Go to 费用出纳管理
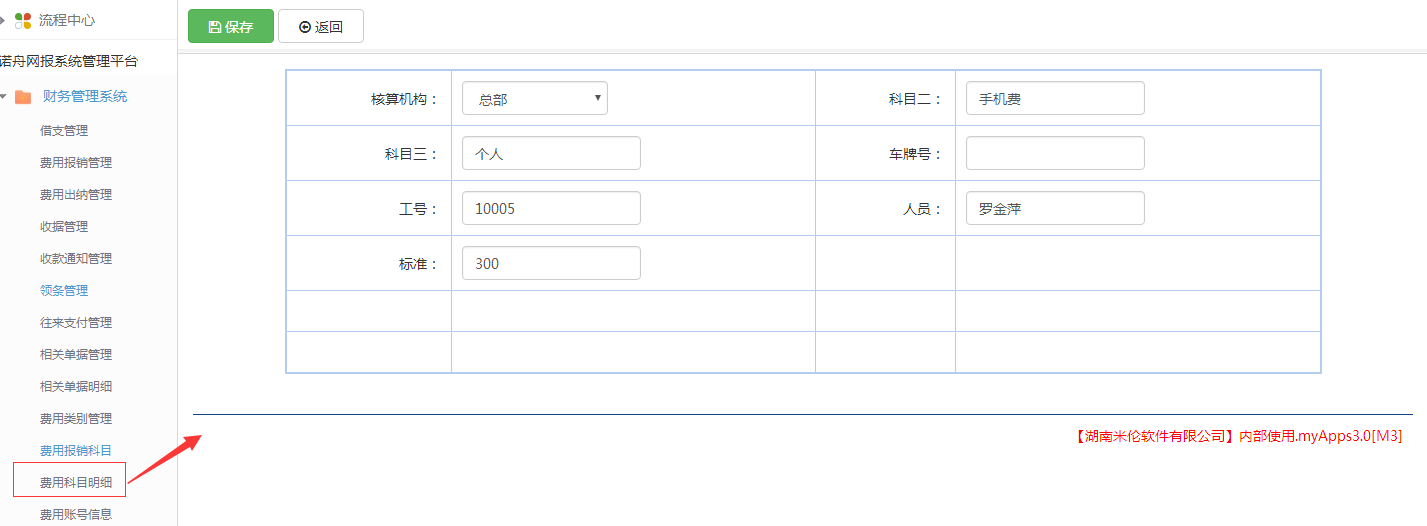Screen dimensions: 1427x526 click(76, 194)
